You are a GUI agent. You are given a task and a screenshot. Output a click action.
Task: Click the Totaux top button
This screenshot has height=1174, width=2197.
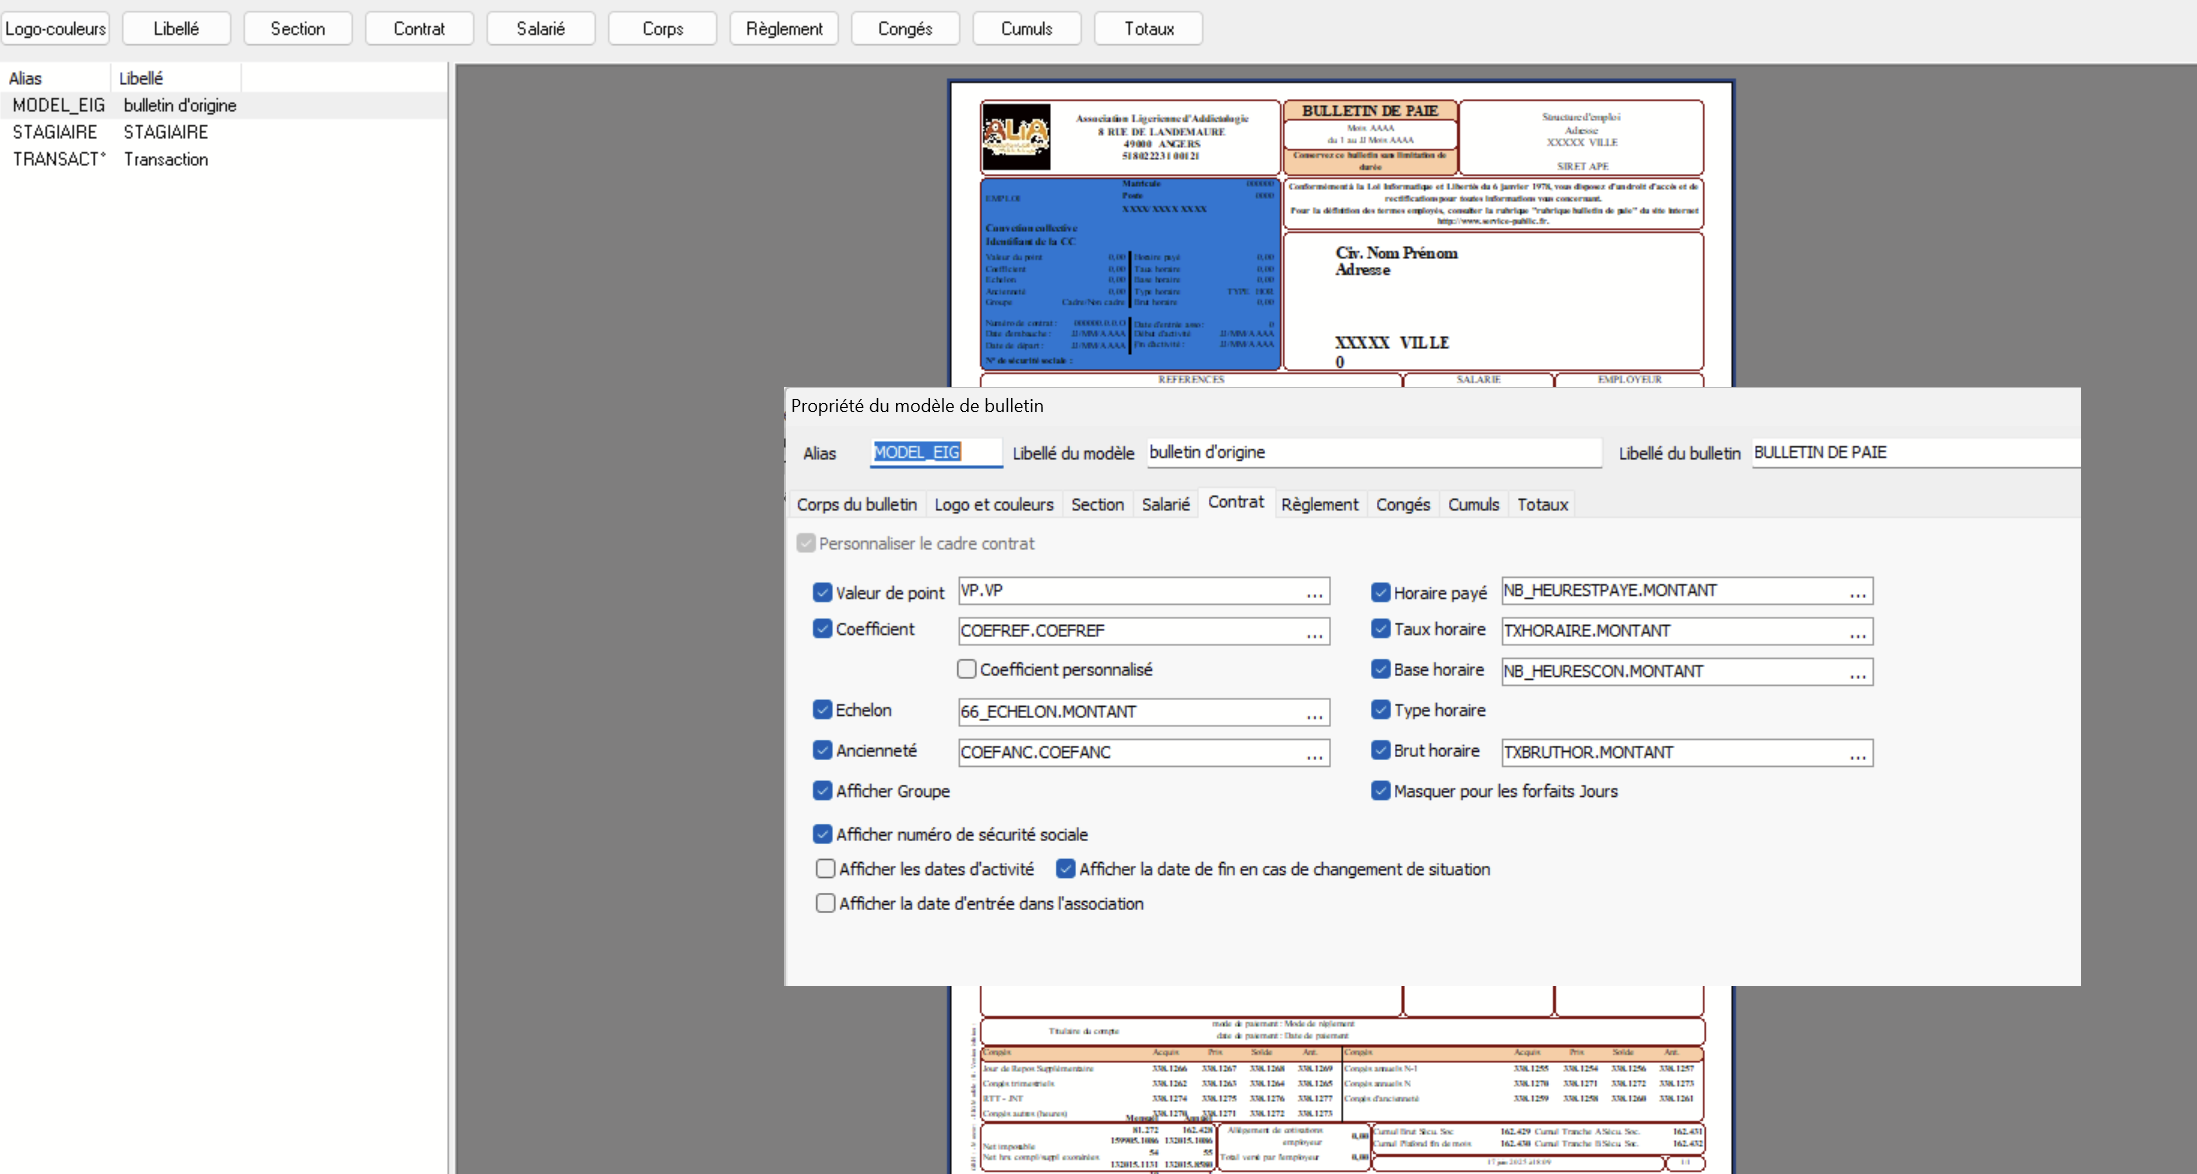tap(1149, 28)
